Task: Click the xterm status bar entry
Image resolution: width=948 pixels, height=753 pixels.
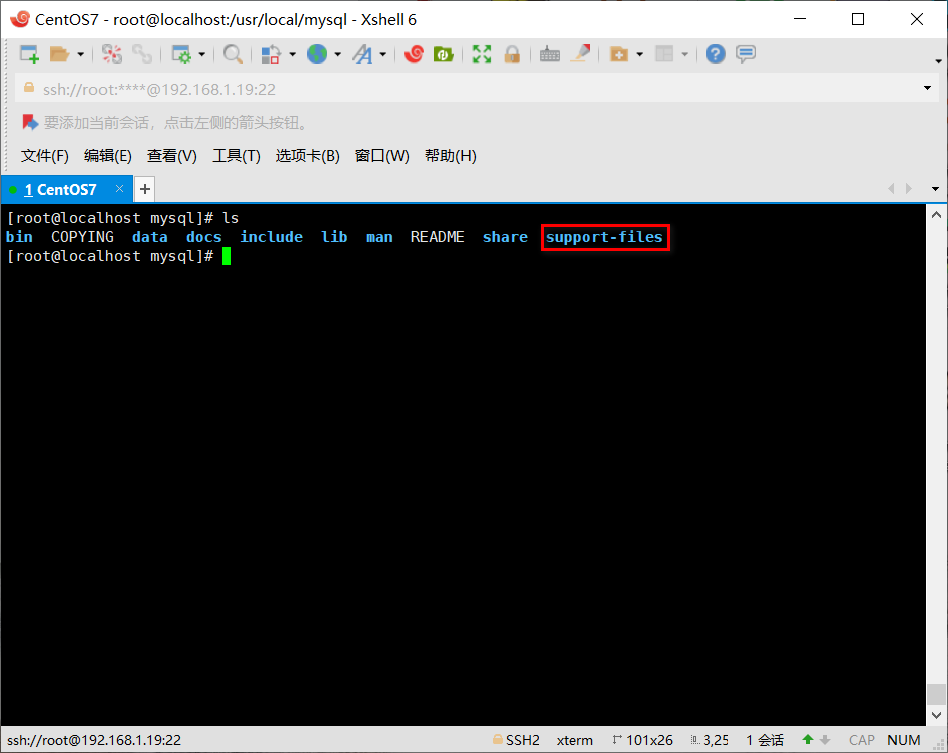Action: coord(574,740)
